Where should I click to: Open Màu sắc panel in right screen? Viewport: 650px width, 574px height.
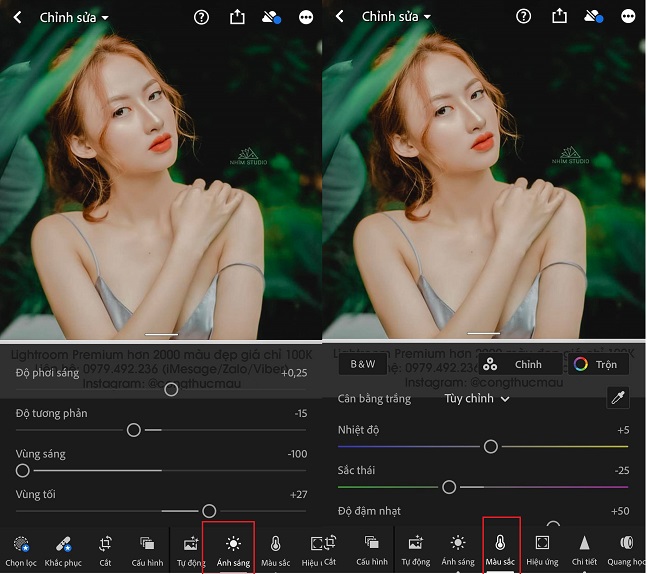[500, 550]
